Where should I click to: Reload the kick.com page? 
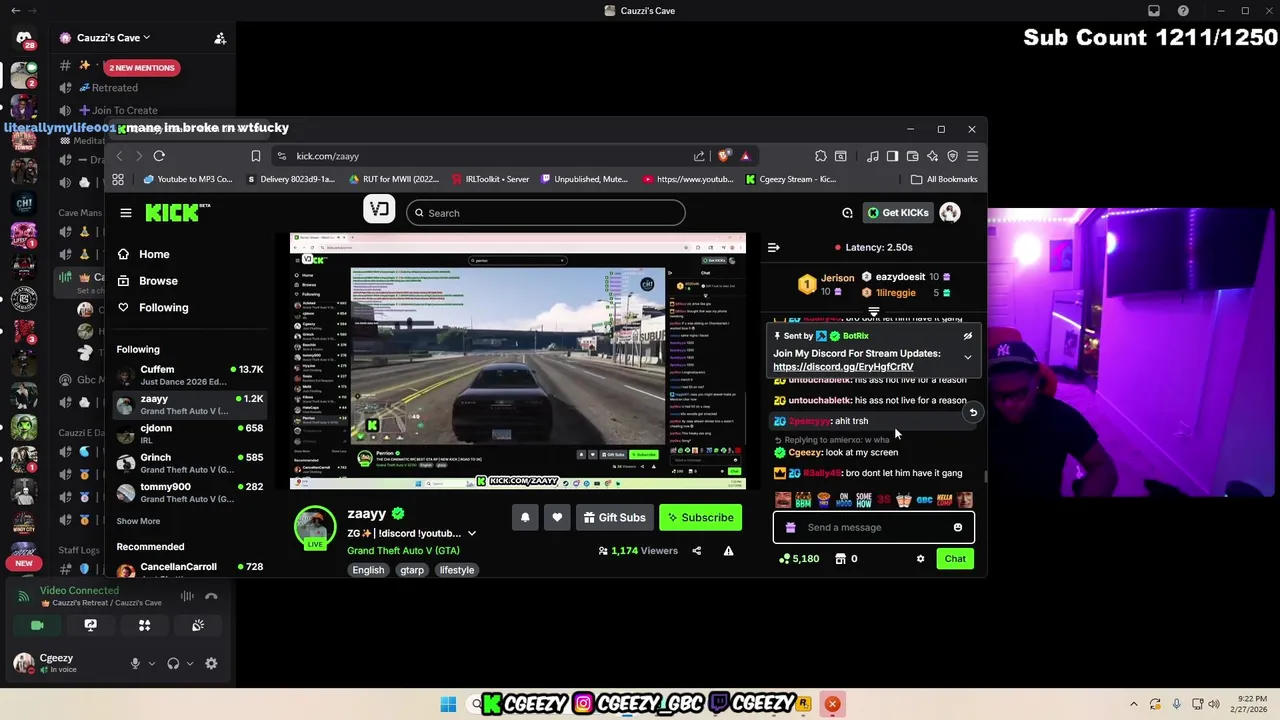[x=159, y=156]
